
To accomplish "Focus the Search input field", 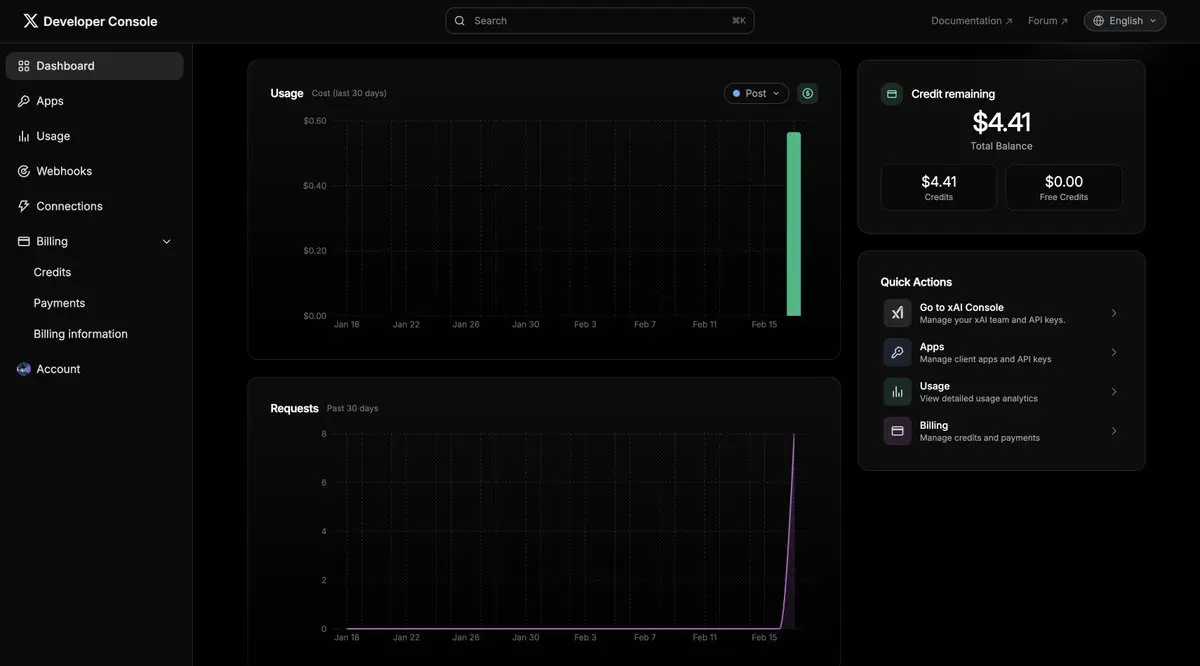I will (600, 21).
